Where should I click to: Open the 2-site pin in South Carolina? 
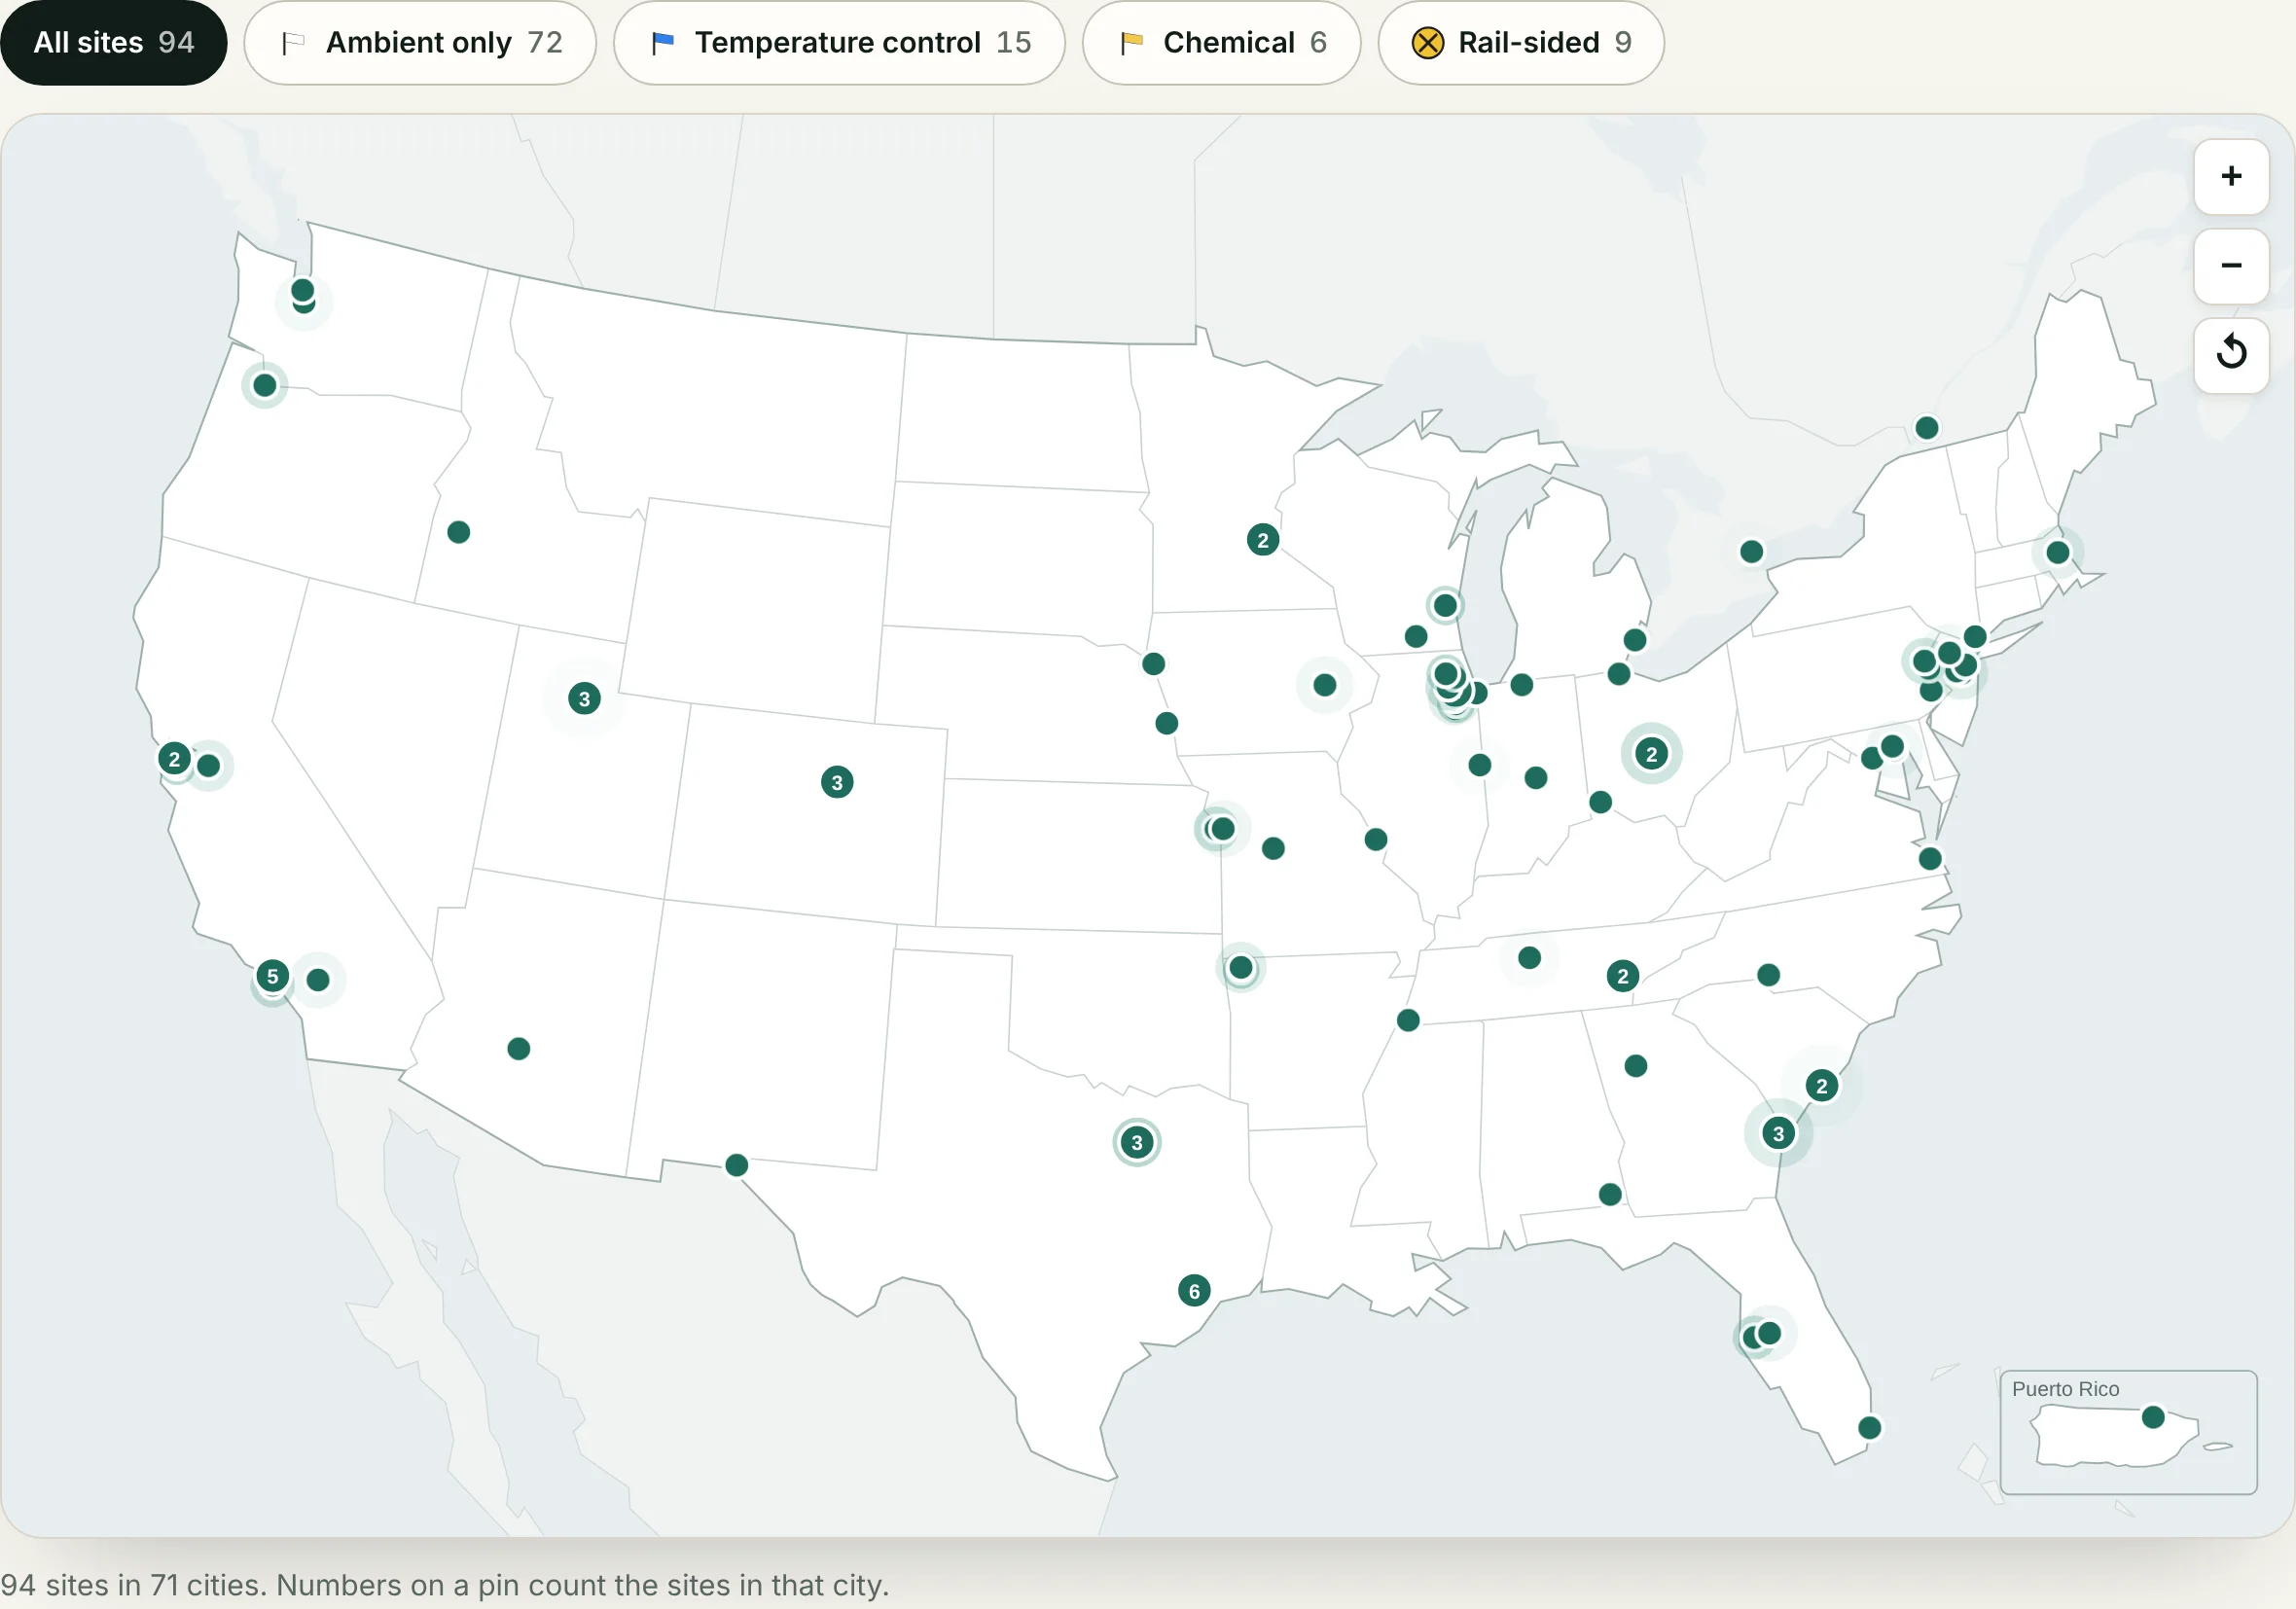(x=1821, y=1086)
